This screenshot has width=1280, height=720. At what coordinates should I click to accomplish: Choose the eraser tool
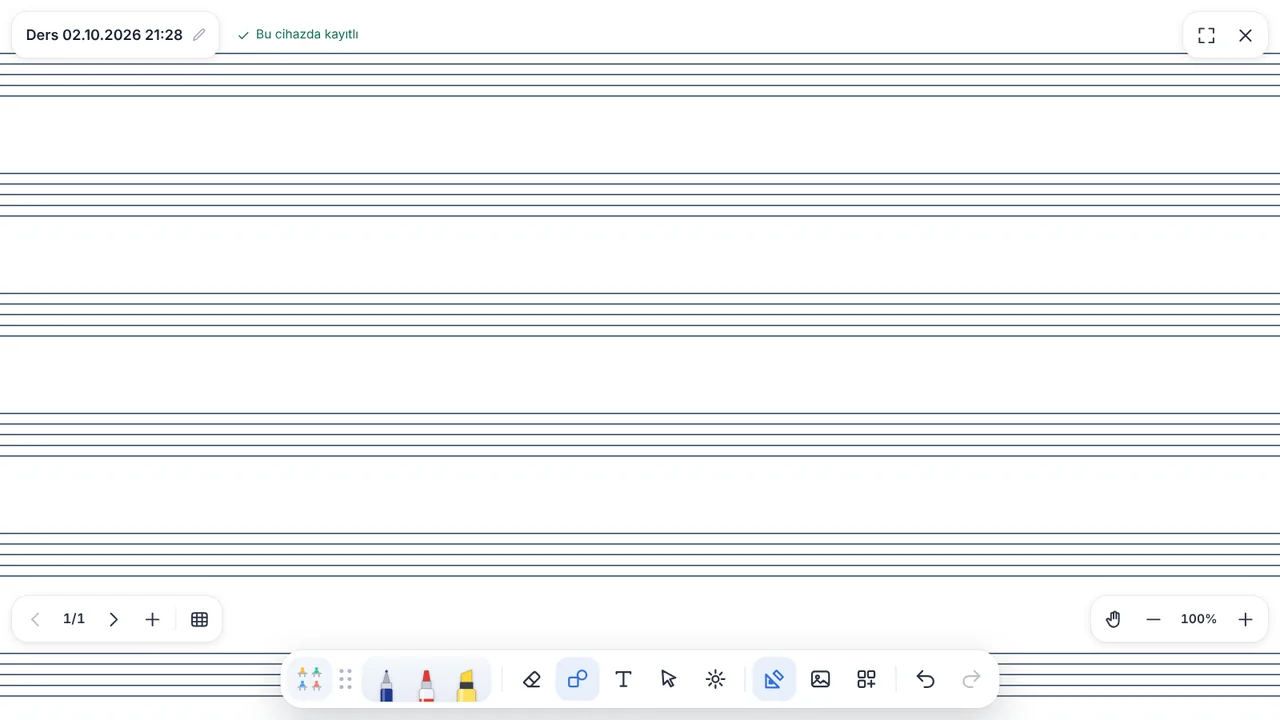coord(532,679)
